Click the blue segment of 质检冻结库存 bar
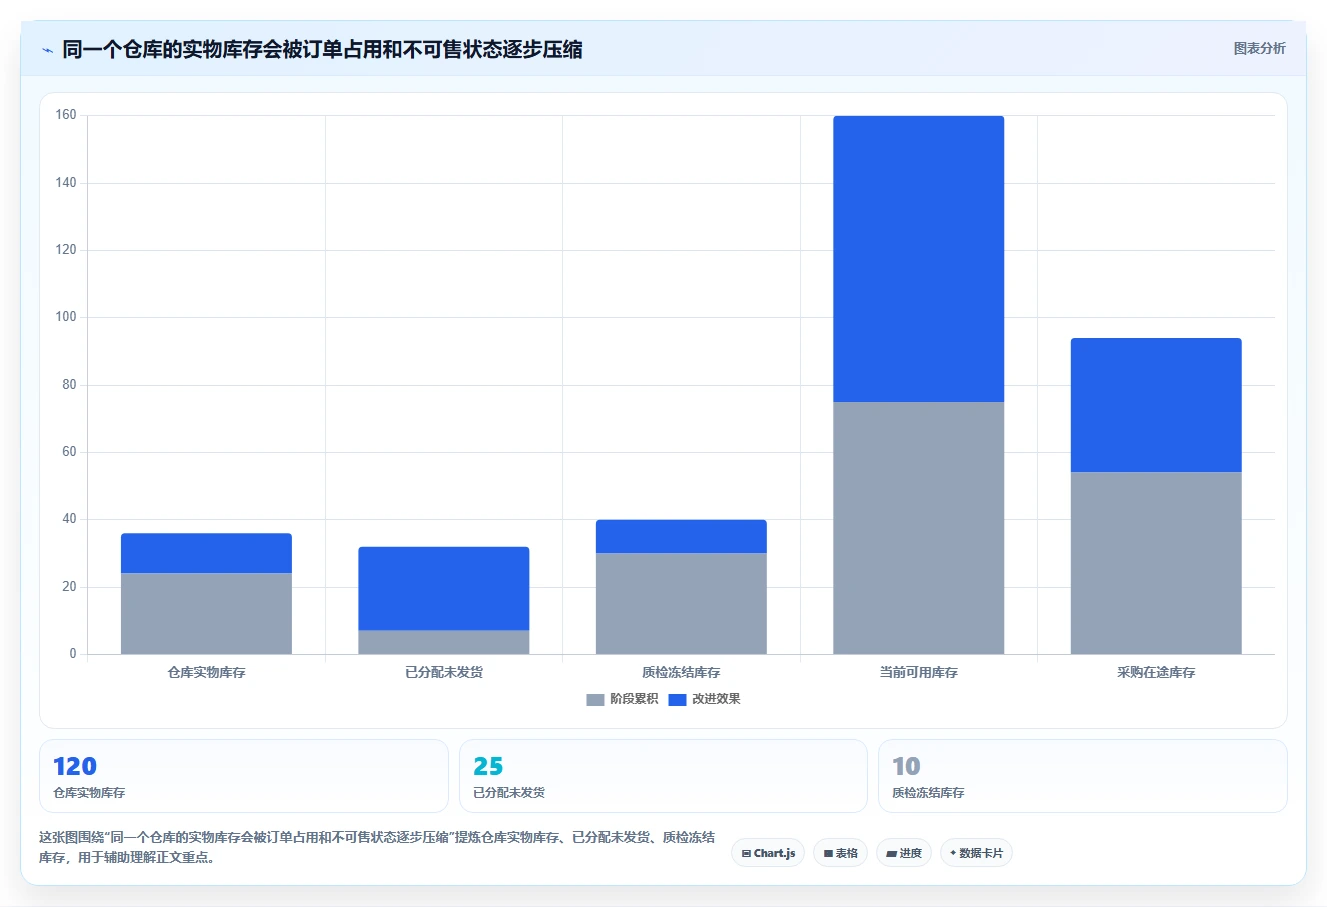 pyautogui.click(x=681, y=536)
